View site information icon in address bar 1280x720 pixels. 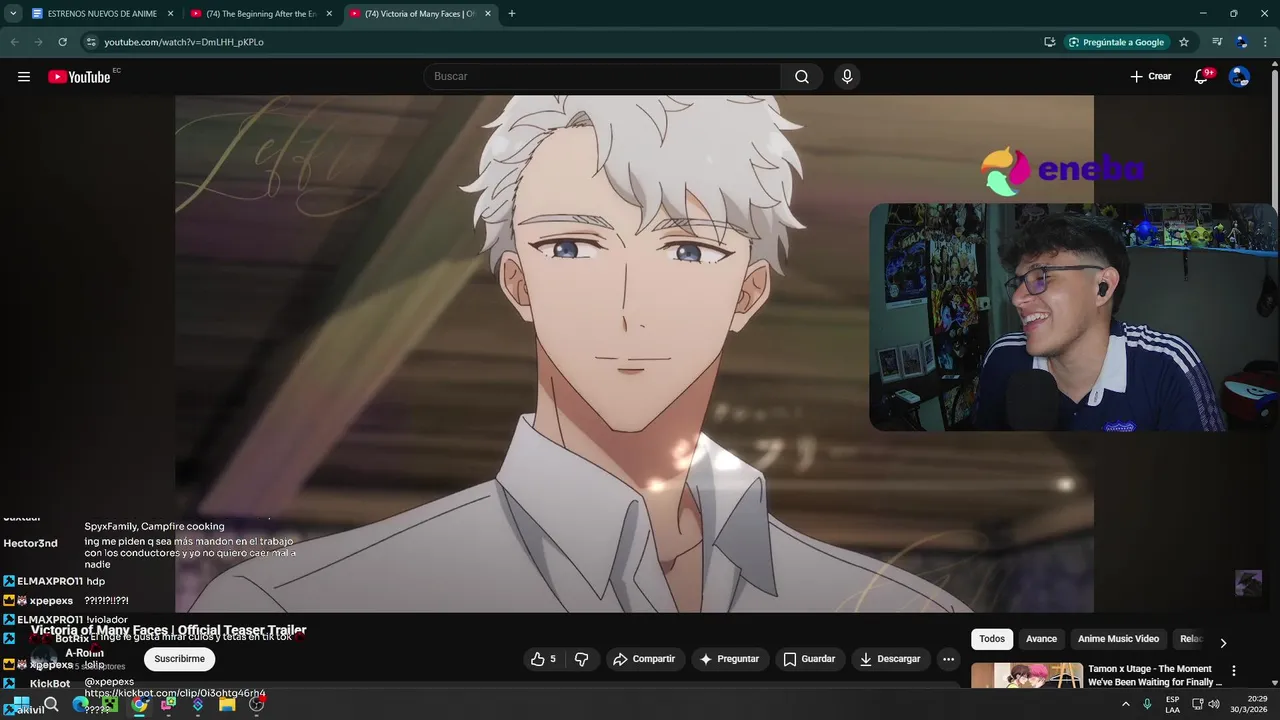(x=91, y=42)
